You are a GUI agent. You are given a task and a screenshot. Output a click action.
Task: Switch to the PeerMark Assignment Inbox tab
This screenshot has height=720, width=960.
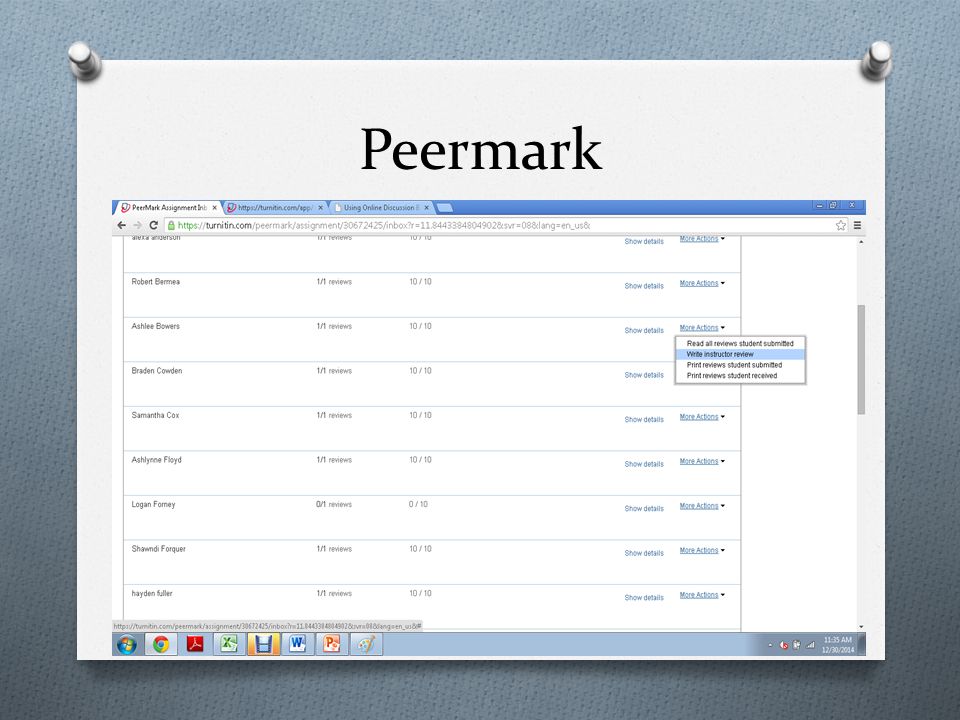pos(168,208)
